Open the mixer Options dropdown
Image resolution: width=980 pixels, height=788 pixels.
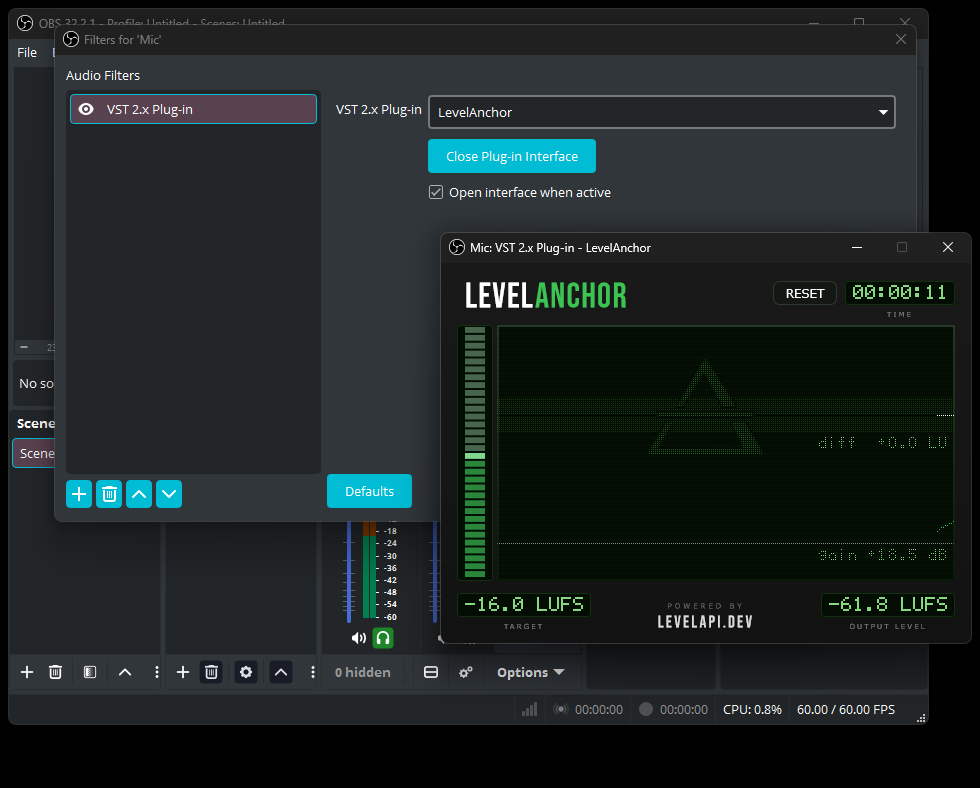[531, 672]
